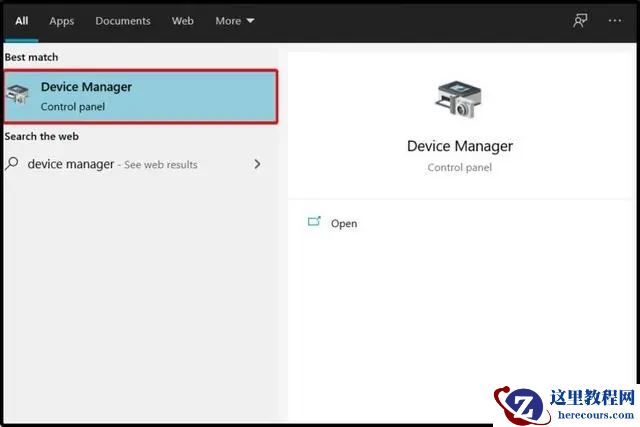Select the Web search tab
Image resolution: width=640 pixels, height=427 pixels.
(182, 21)
